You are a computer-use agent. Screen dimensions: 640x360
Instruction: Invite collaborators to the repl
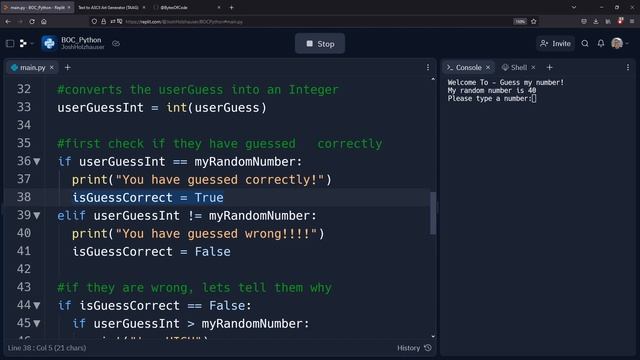[555, 43]
